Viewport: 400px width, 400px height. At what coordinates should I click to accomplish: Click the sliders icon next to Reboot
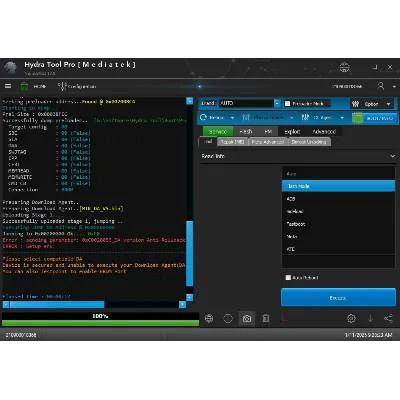[x=246, y=117]
